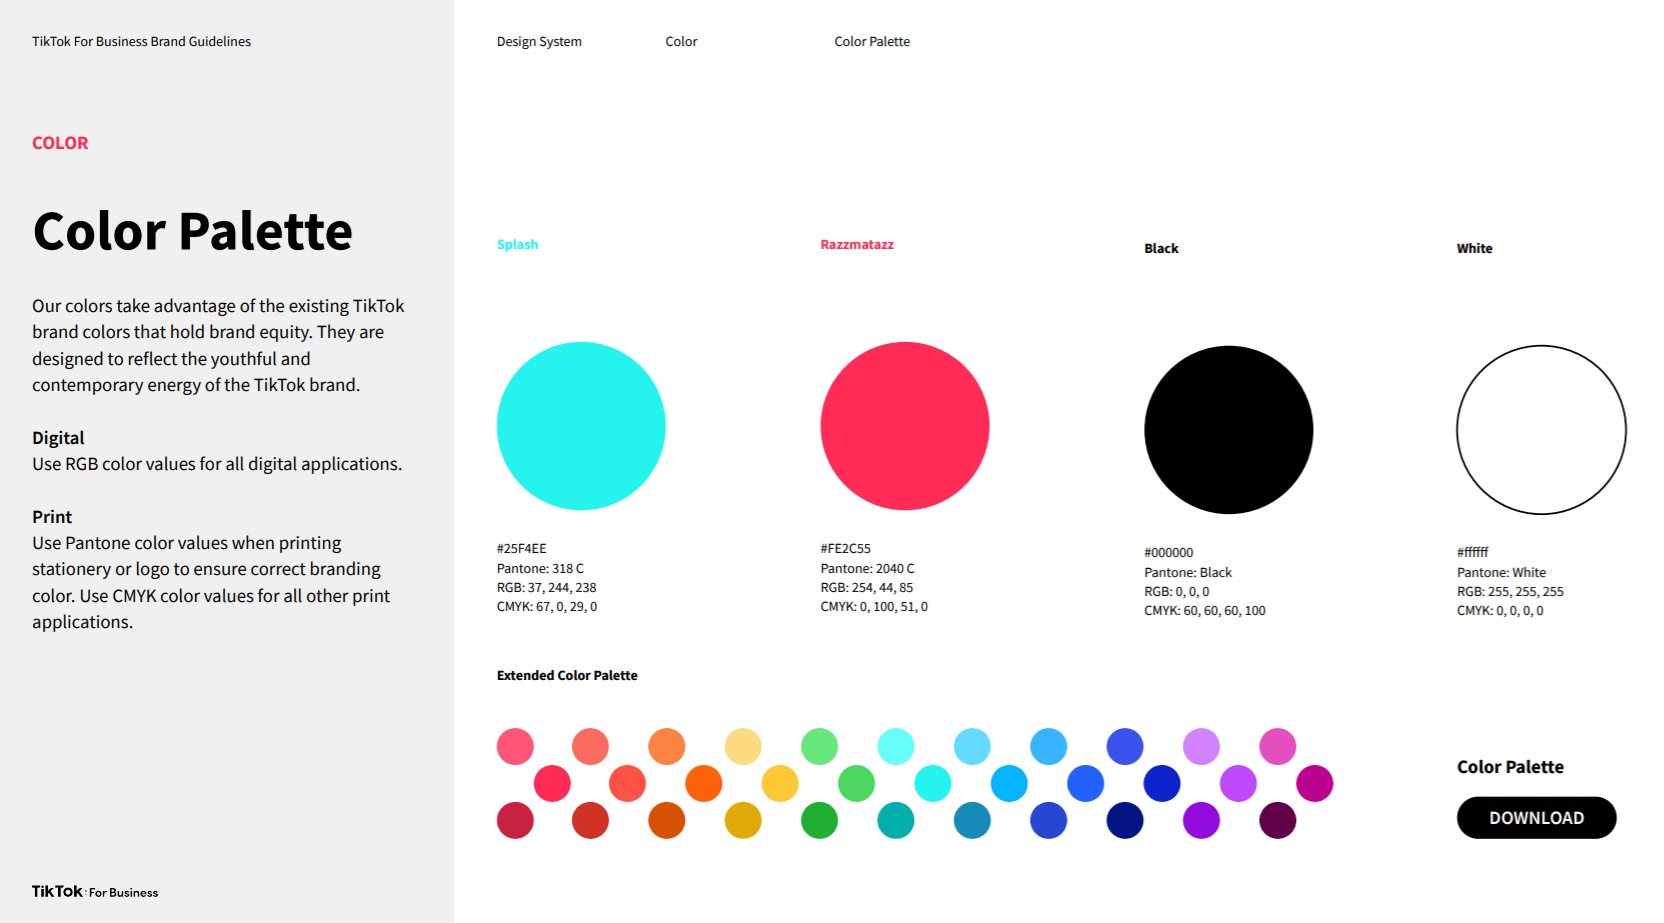Viewport: 1664px width, 923px height.
Task: Click the Color Palette label above DOWNLOAD
Action: tap(1510, 767)
